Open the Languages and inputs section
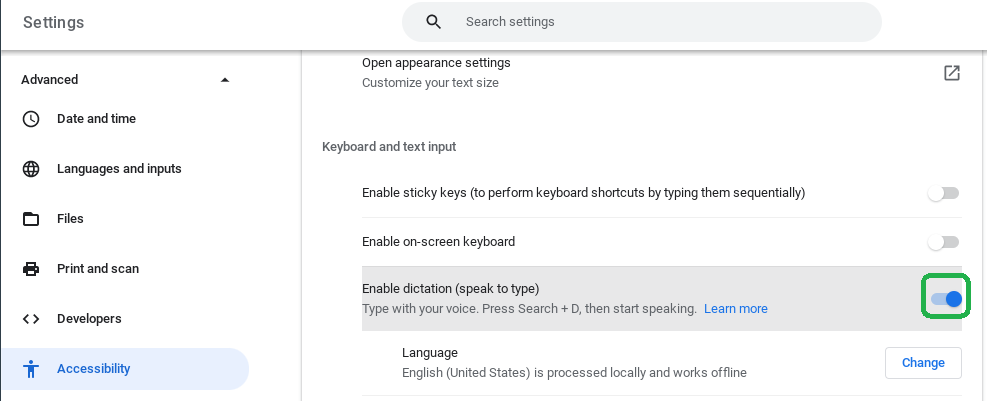The width and height of the screenshot is (987, 401). tap(120, 169)
